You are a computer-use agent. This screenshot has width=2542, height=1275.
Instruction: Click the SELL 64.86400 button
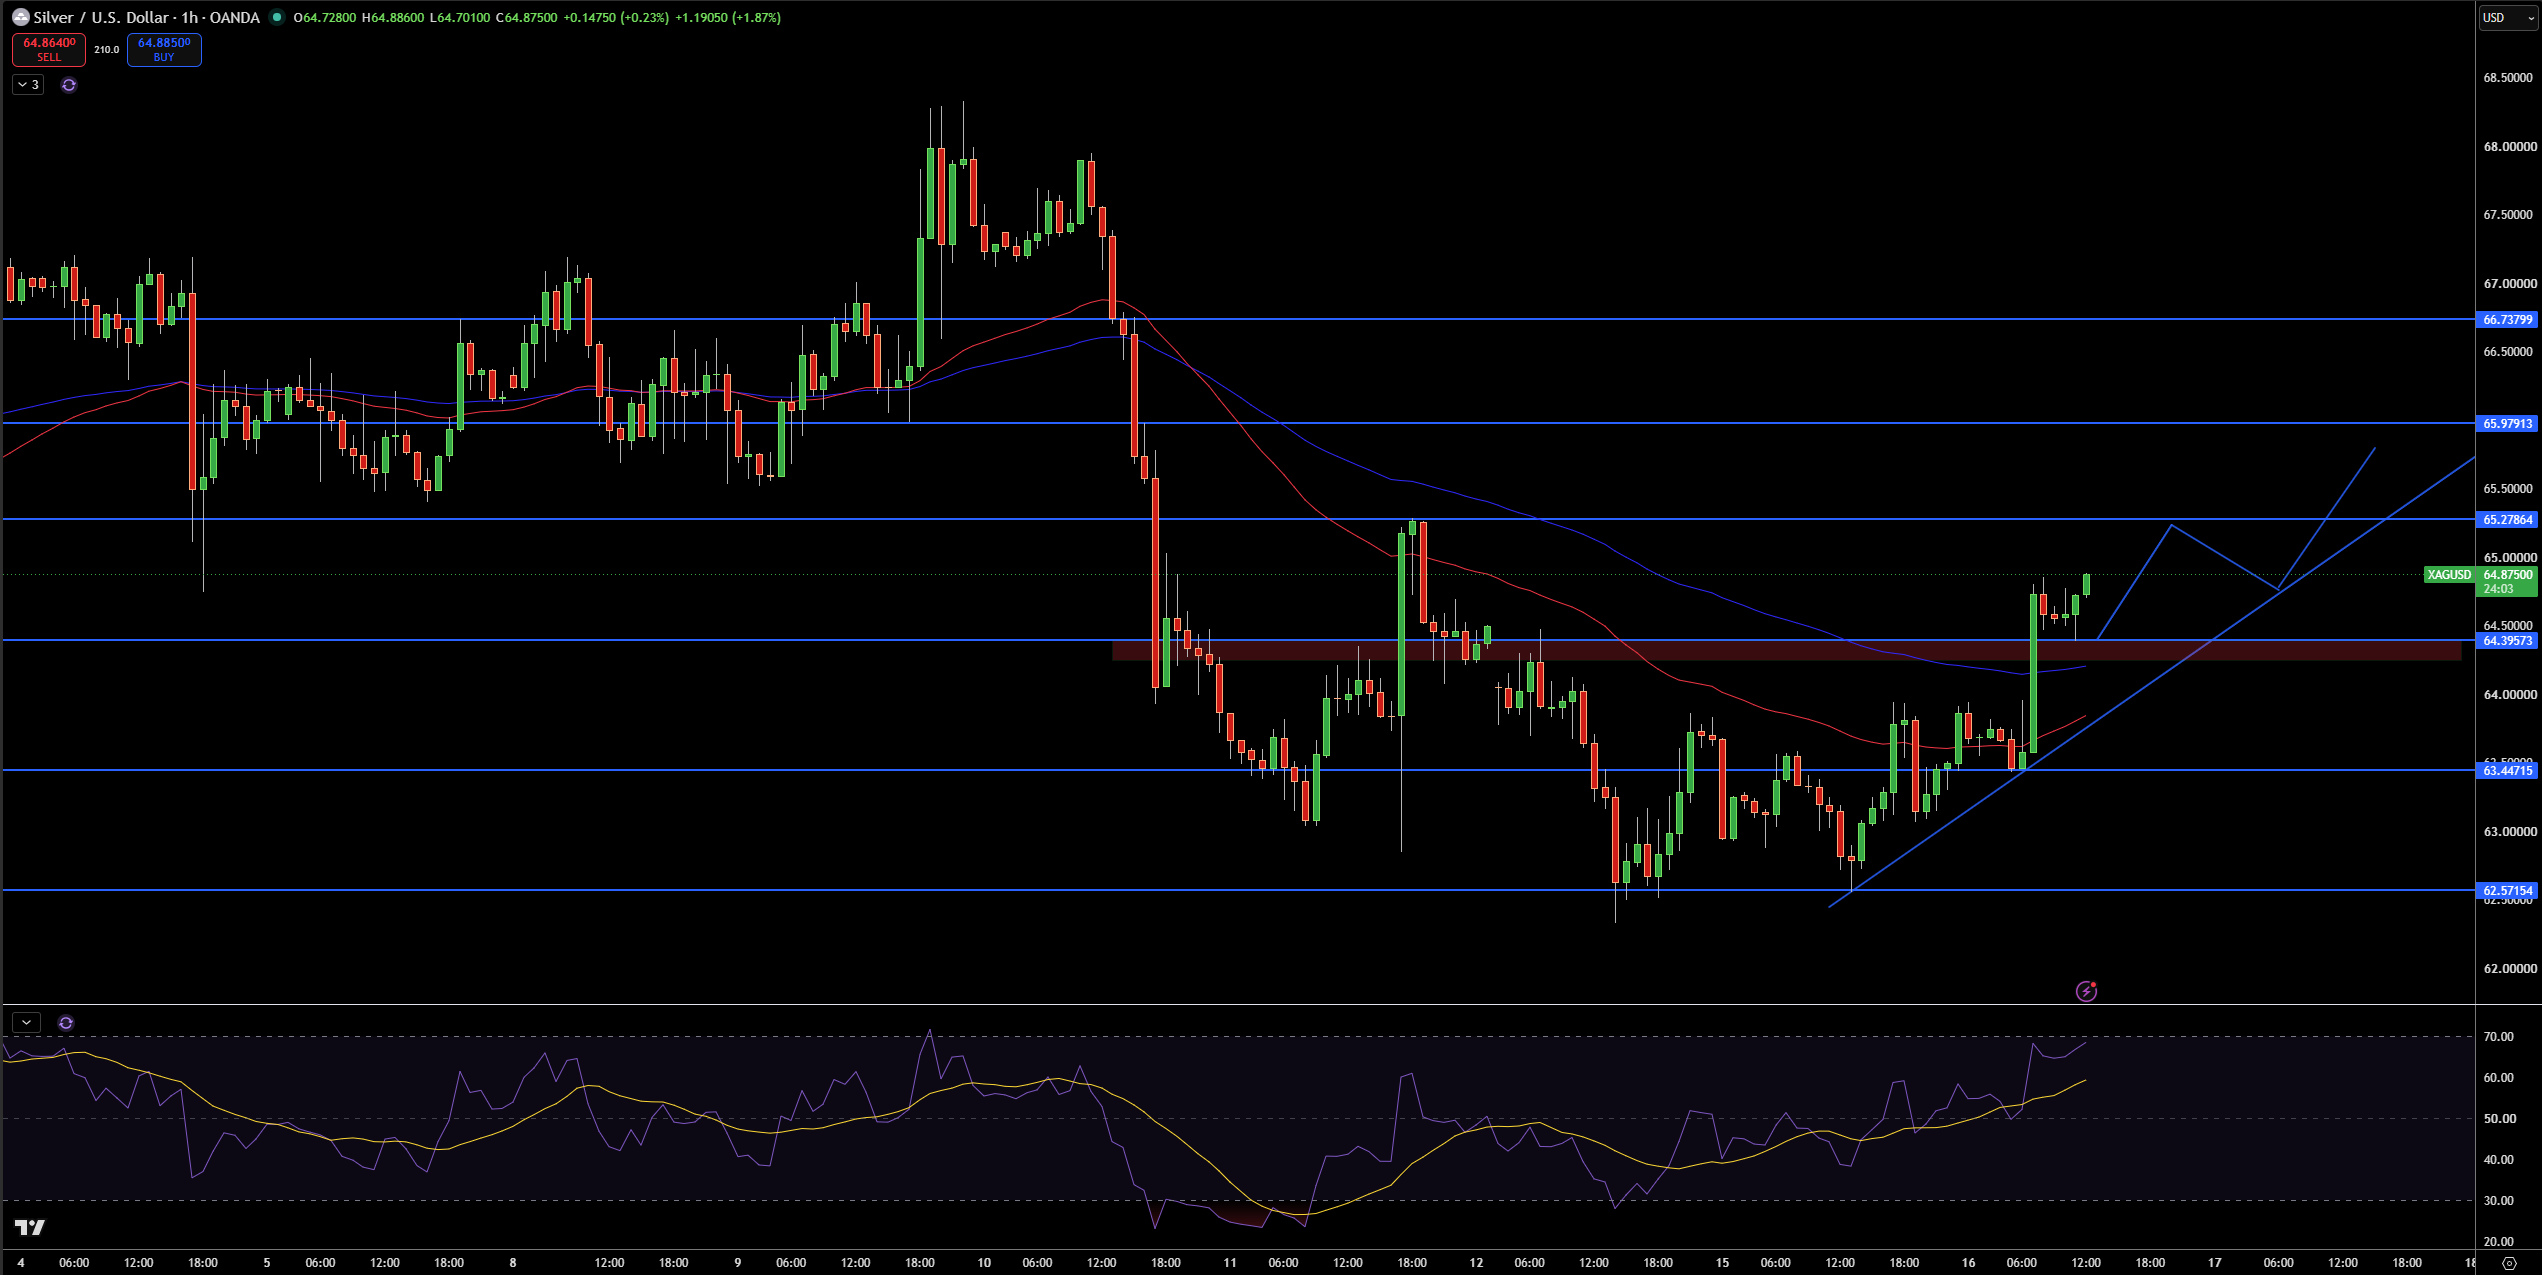49,49
